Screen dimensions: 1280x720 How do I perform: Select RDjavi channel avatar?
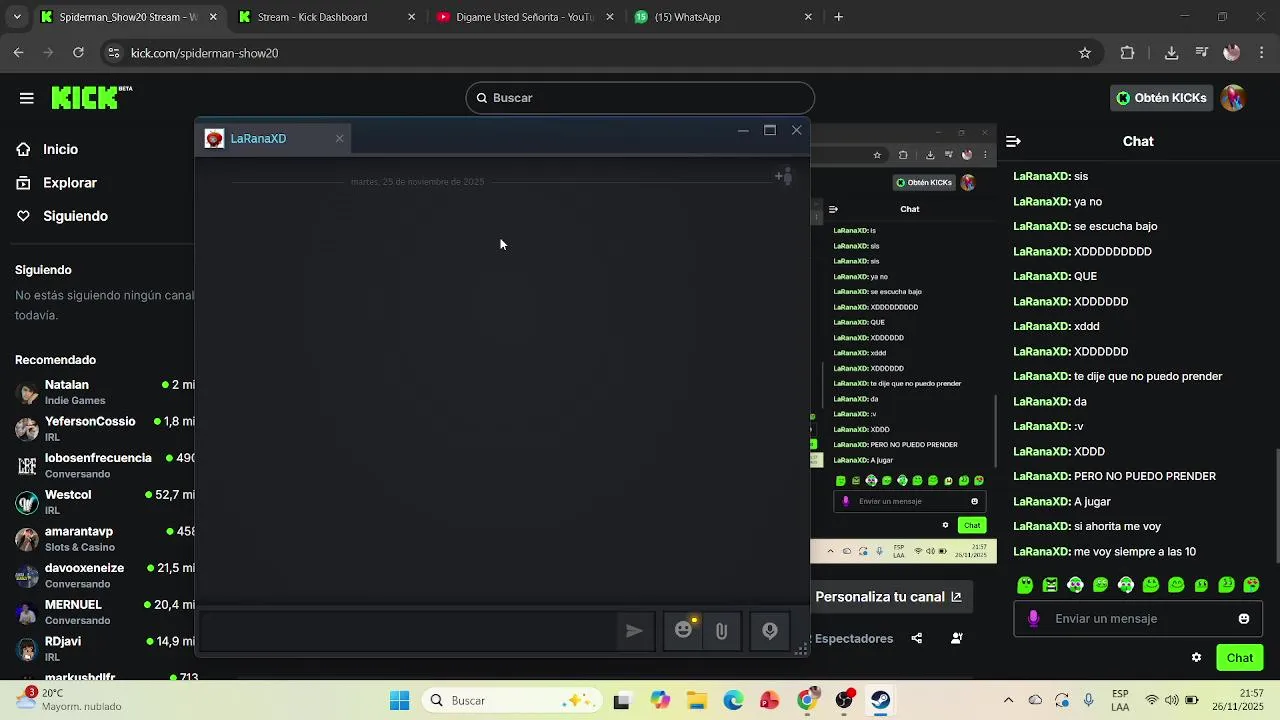pyautogui.click(x=27, y=649)
